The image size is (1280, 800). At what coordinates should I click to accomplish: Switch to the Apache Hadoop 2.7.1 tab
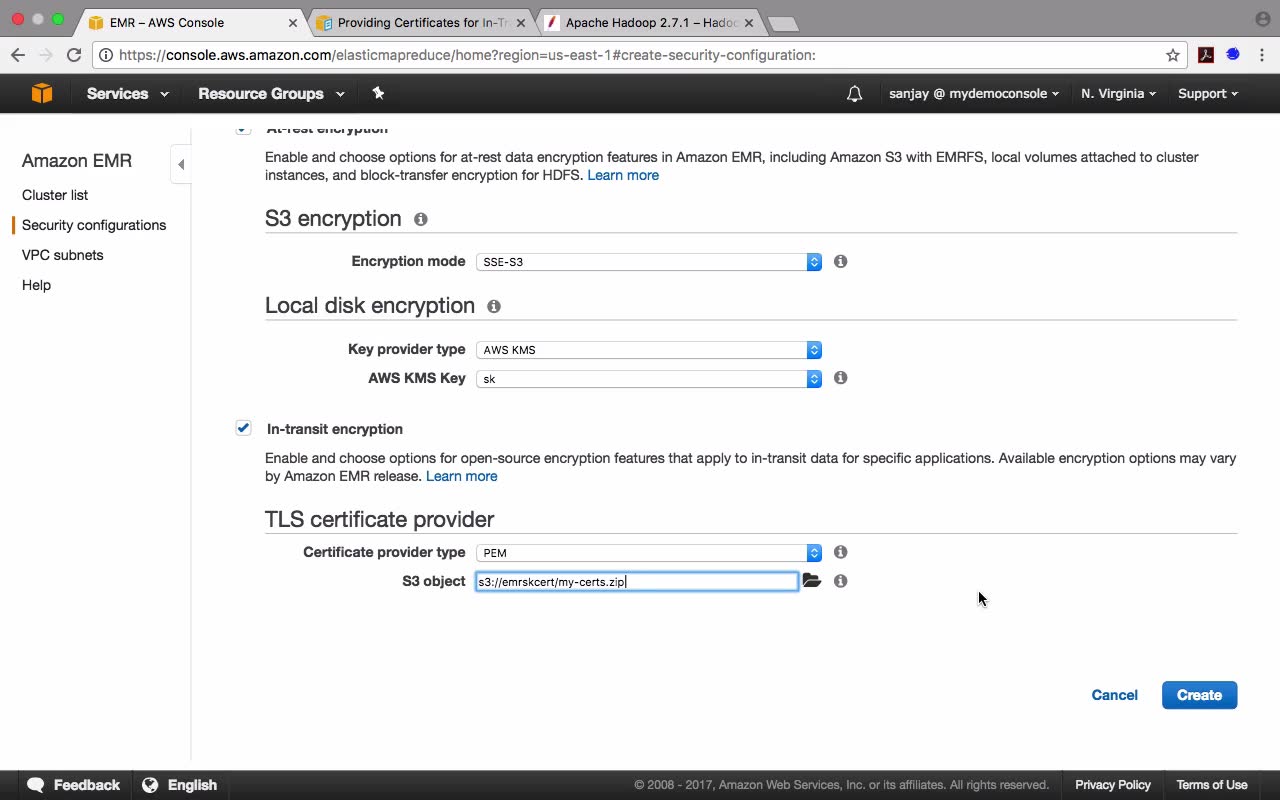click(x=650, y=22)
